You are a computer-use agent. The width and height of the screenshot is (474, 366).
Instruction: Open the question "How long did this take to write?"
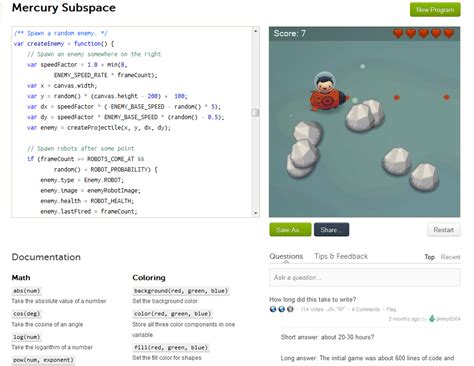click(312, 299)
